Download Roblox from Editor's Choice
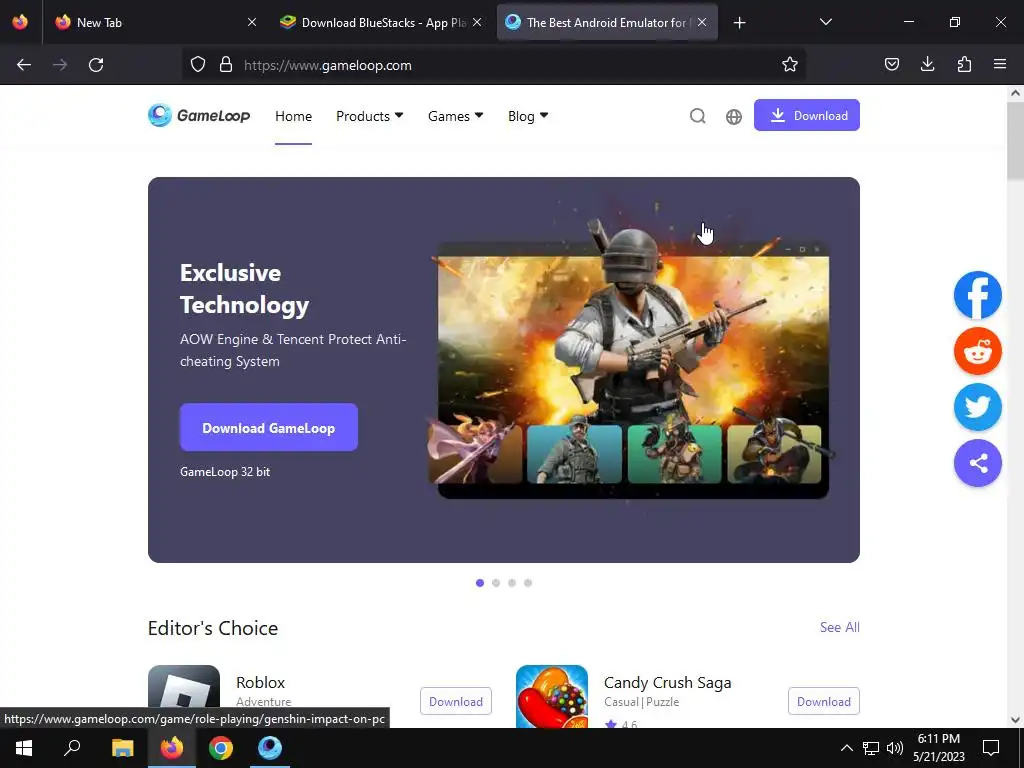Screen dimensions: 1024x768 [x=456, y=701]
